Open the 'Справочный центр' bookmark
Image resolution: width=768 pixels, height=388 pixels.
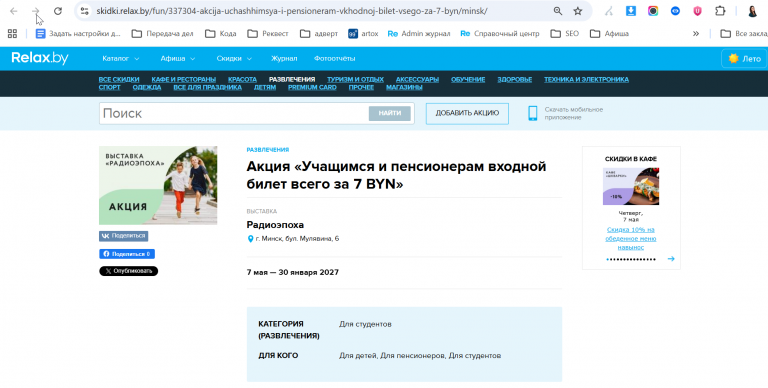[x=500, y=33]
